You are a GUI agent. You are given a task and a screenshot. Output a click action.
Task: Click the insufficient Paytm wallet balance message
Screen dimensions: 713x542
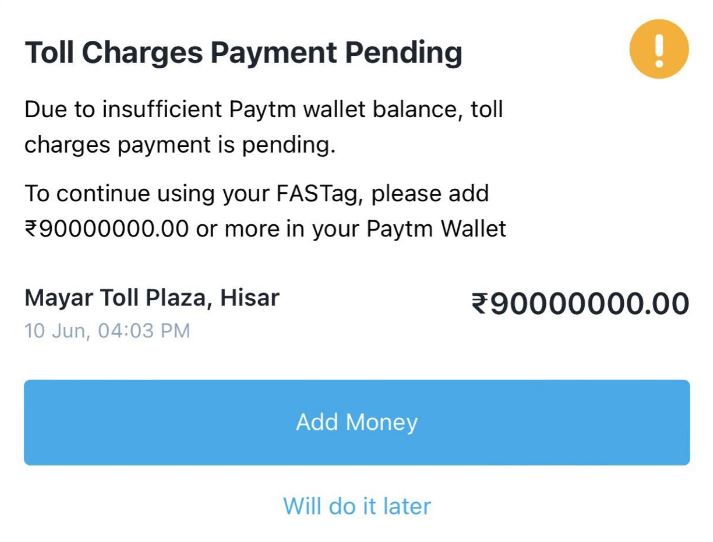[264, 127]
